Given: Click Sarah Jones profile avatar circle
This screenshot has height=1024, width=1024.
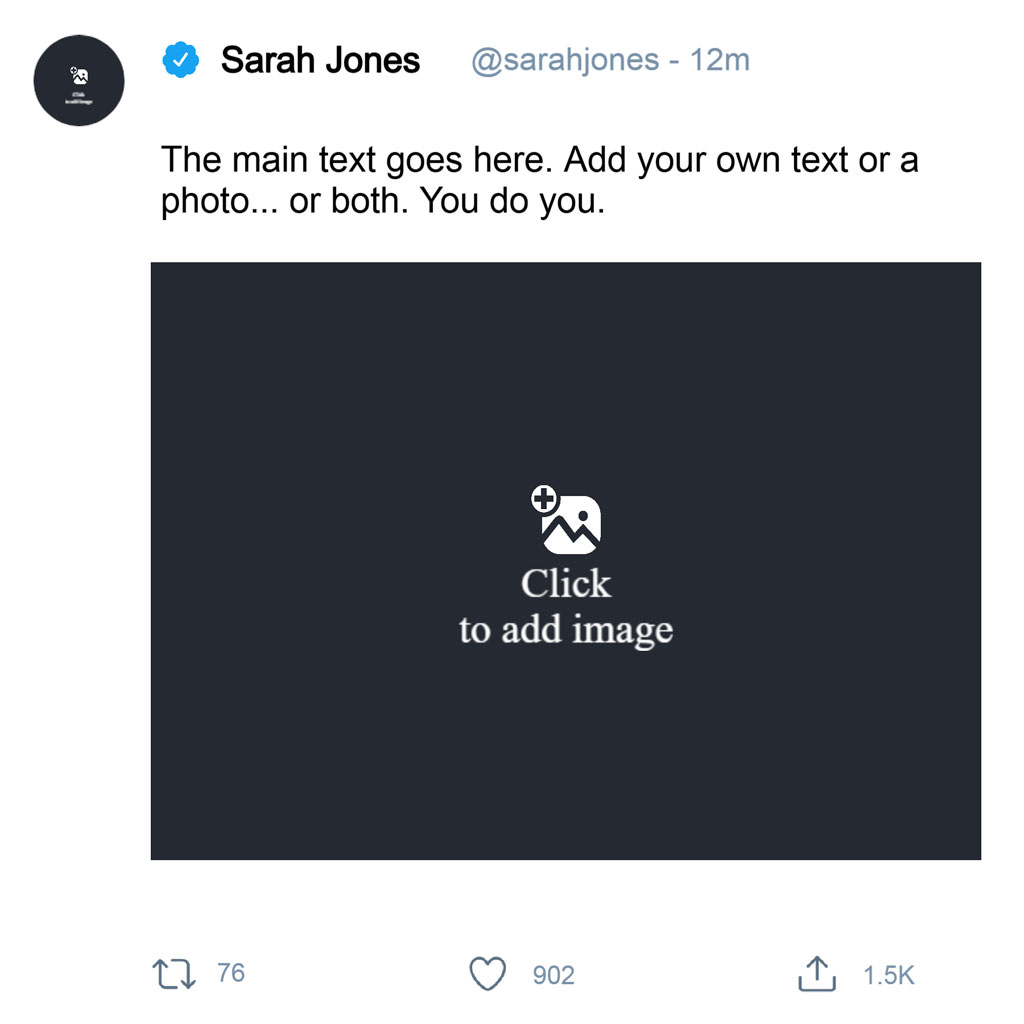Looking at the screenshot, I should pyautogui.click(x=79, y=82).
